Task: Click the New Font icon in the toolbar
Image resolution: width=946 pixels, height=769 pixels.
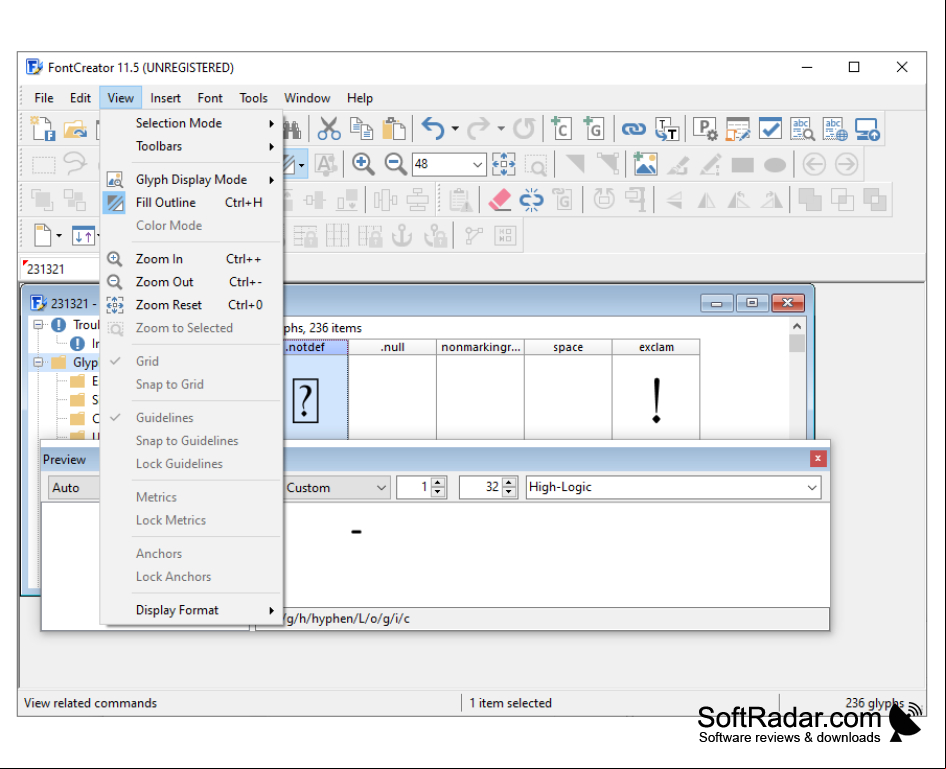Action: (43, 128)
